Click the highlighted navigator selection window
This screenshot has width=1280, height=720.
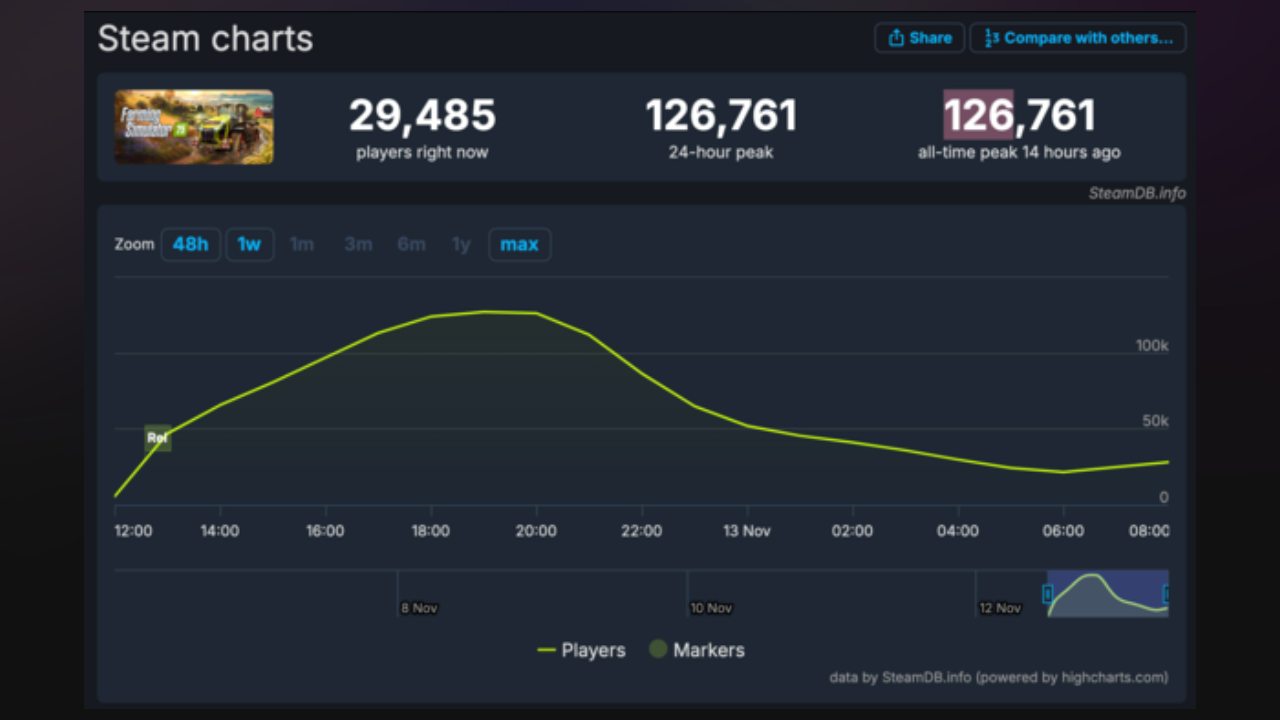tap(1108, 593)
